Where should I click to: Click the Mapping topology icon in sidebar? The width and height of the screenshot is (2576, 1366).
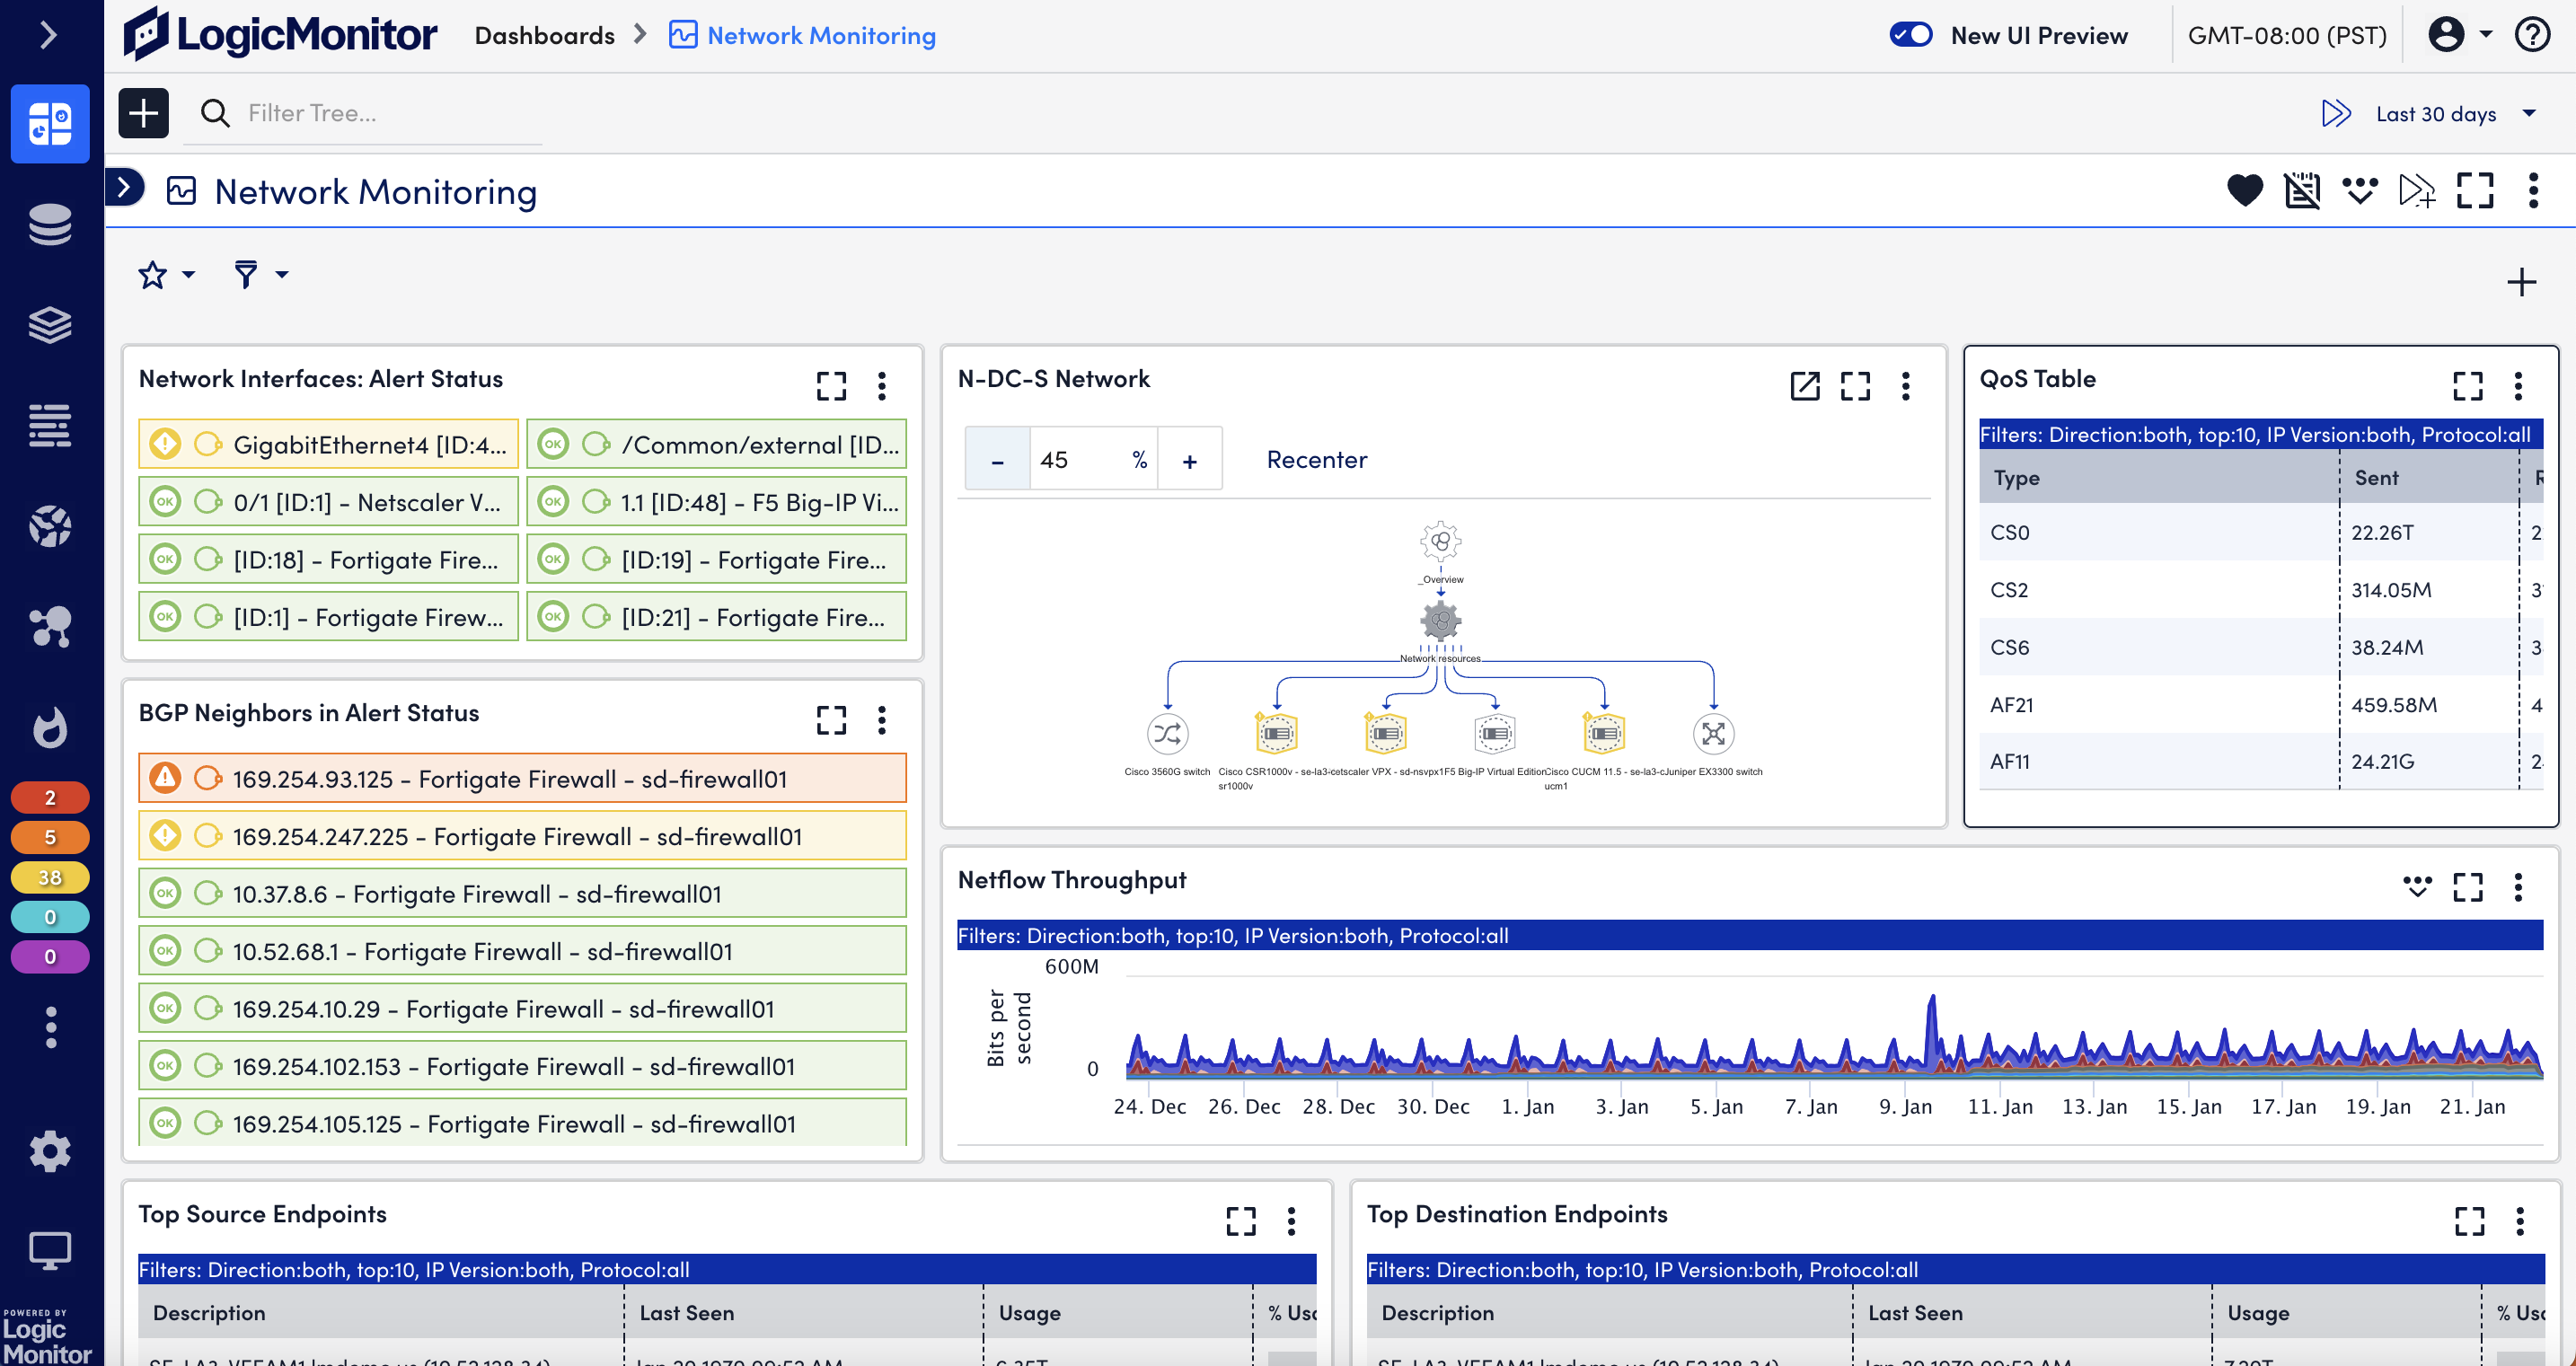pos(49,627)
